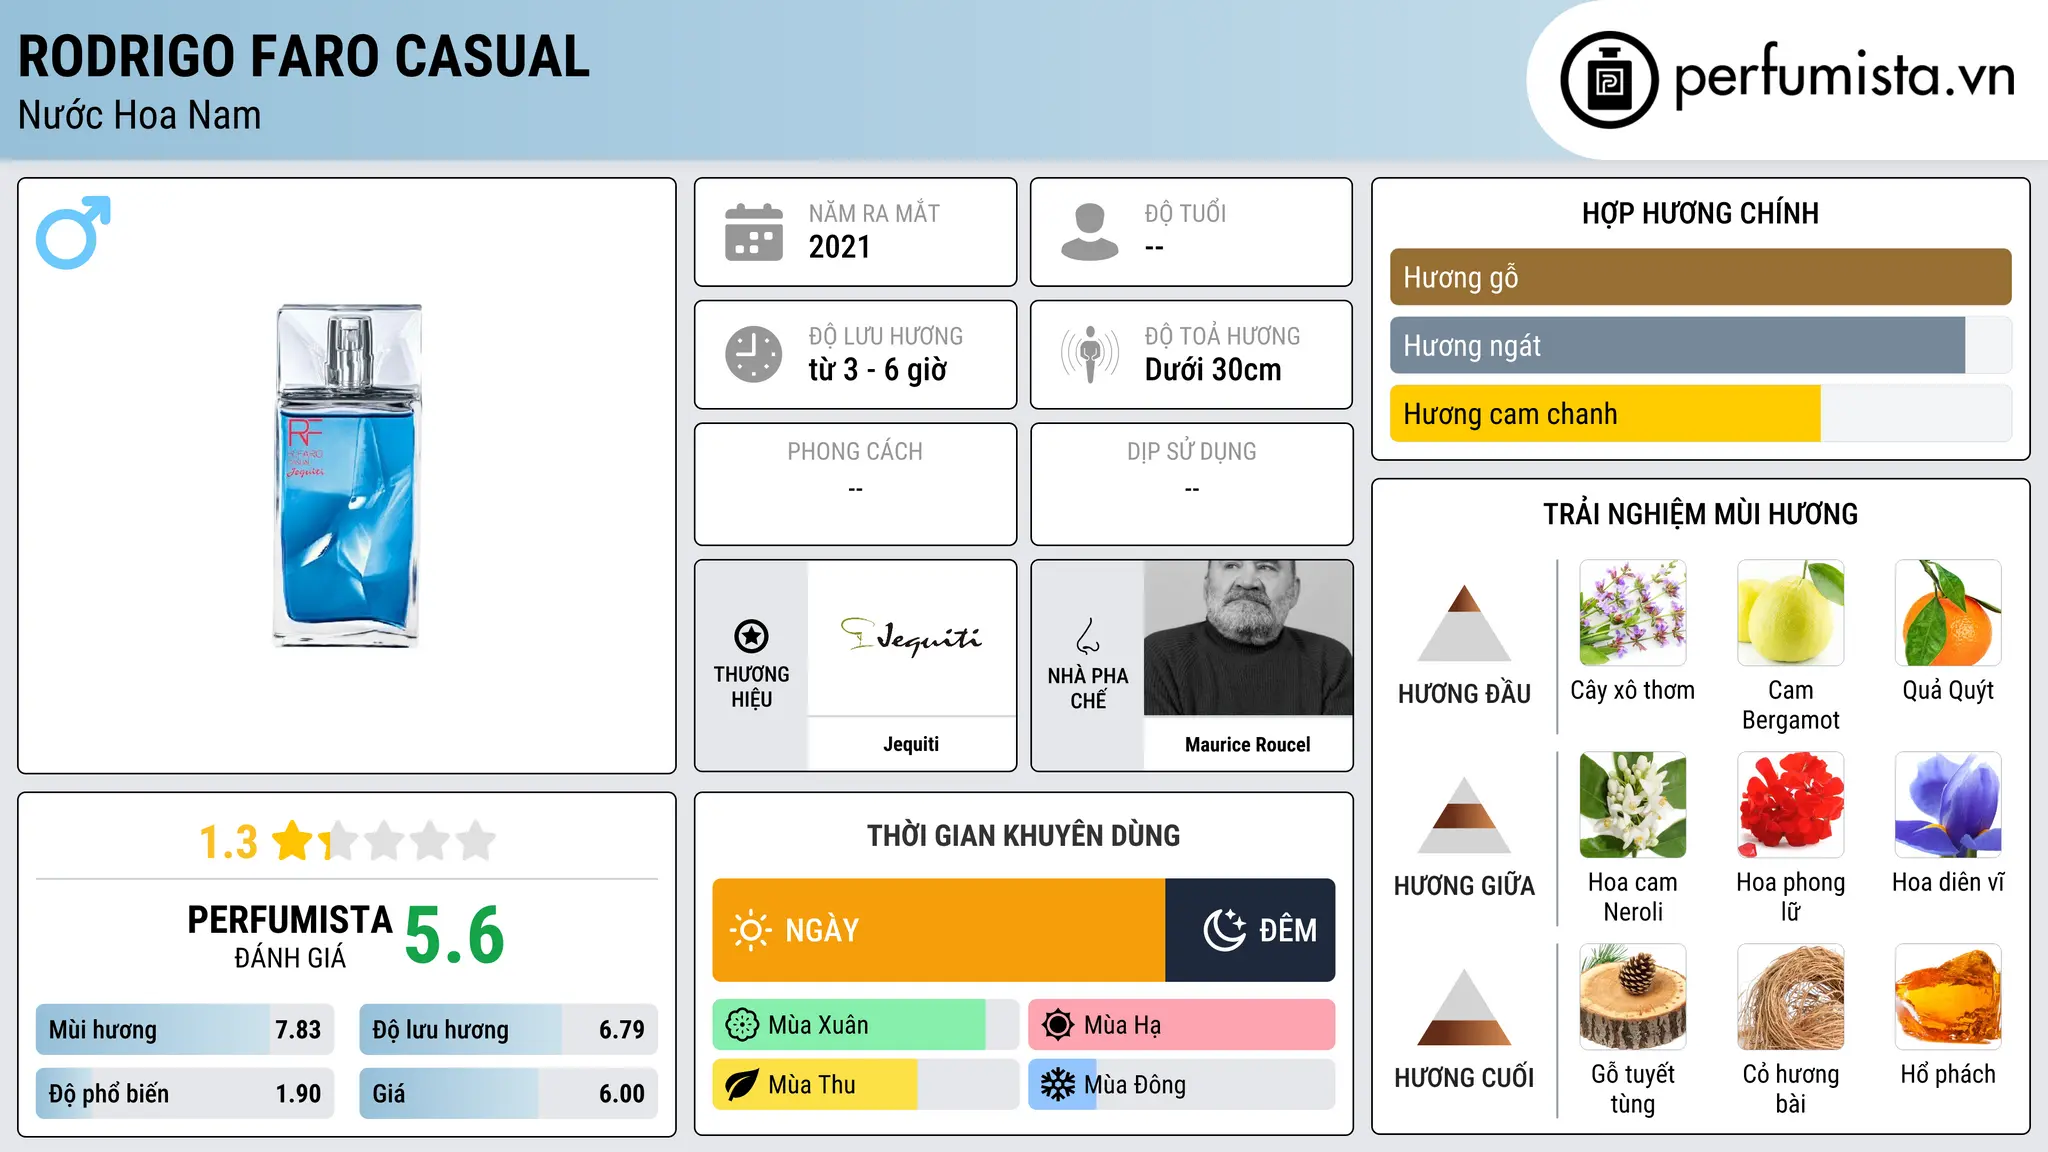Select the Hổ phách note image

(1948, 997)
